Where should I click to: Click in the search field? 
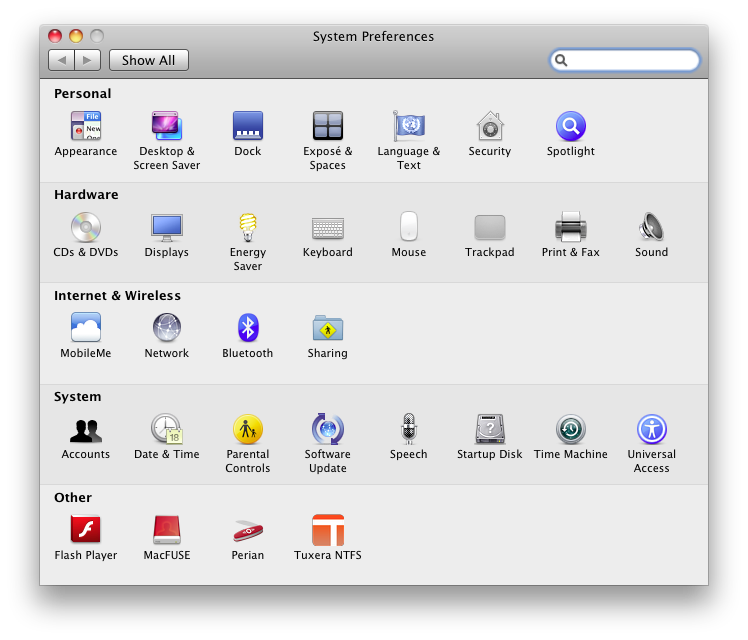624,60
